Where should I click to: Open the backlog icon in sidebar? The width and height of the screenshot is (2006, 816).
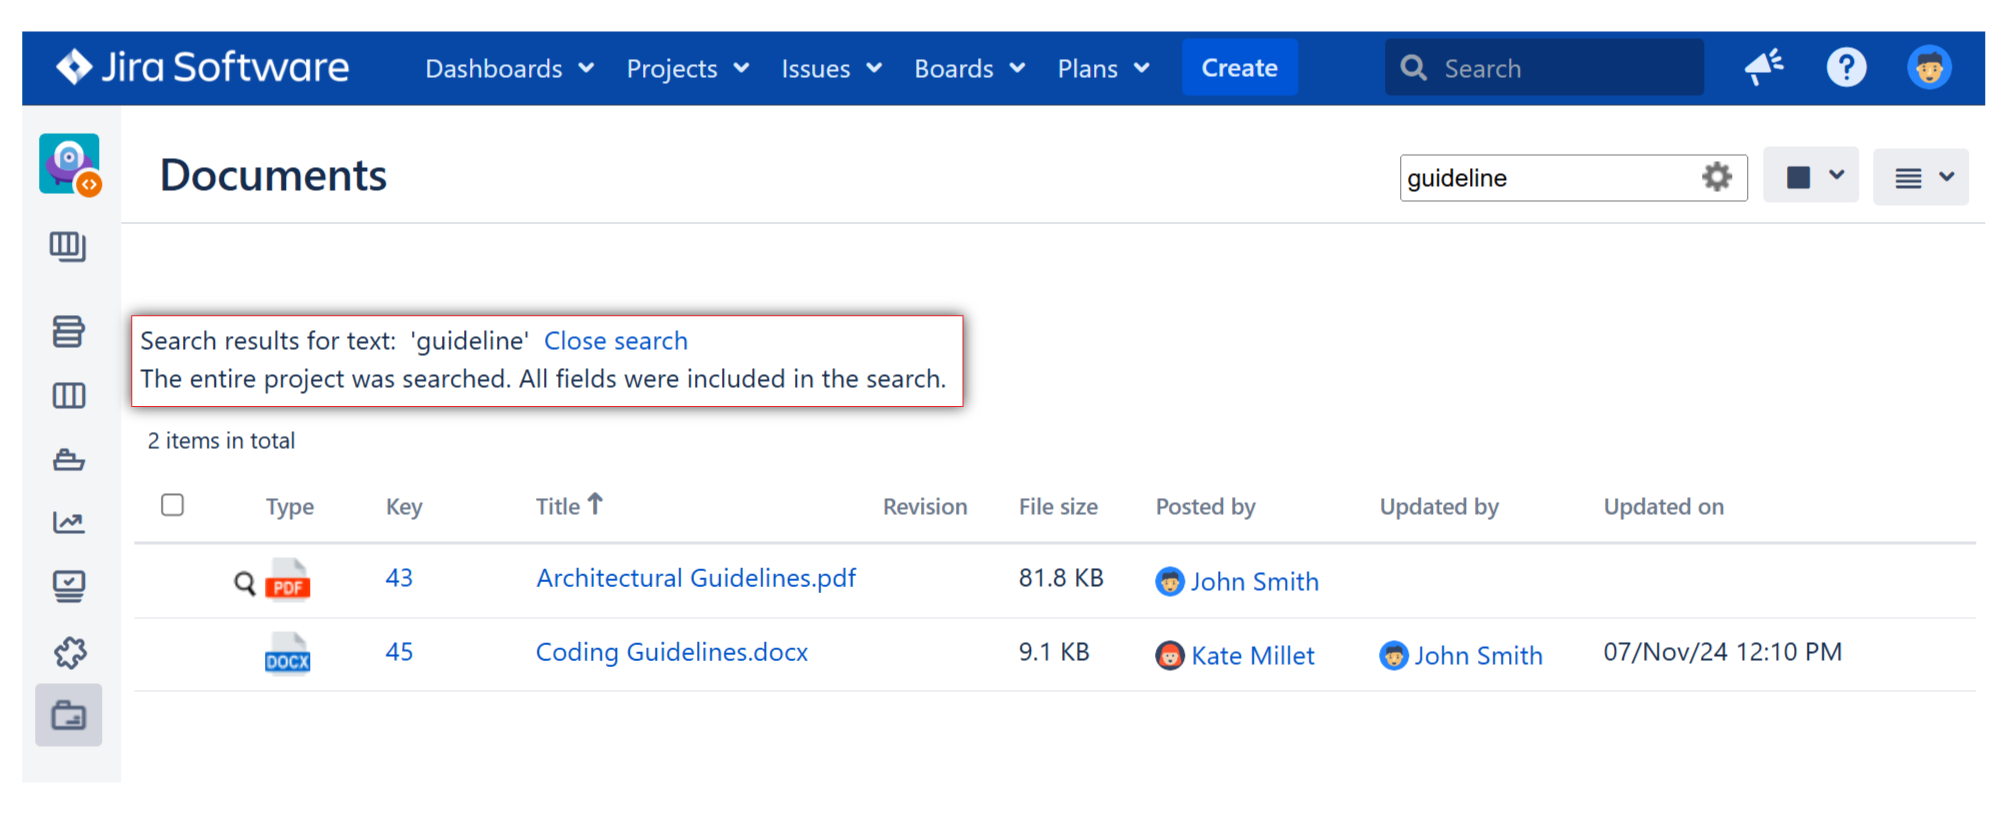click(68, 331)
